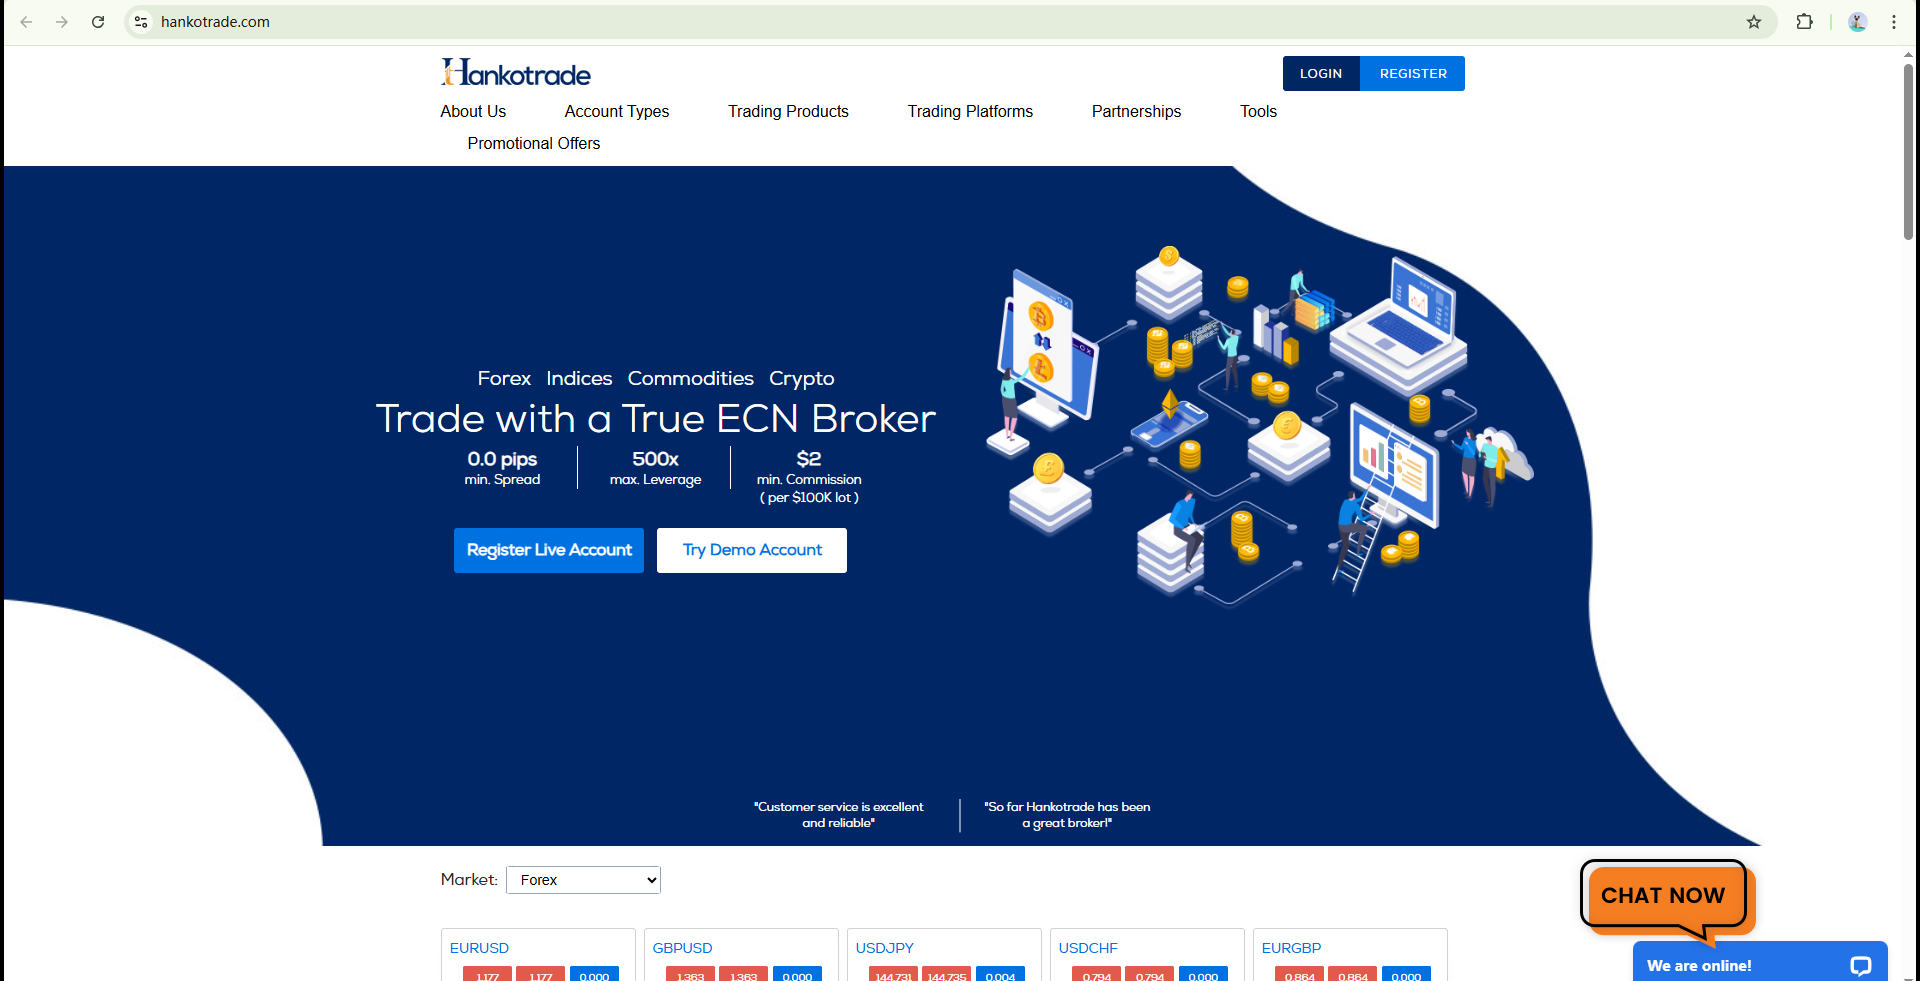This screenshot has height=981, width=1920.
Task: Open the chat bubble icon in online widget
Action: click(1860, 965)
